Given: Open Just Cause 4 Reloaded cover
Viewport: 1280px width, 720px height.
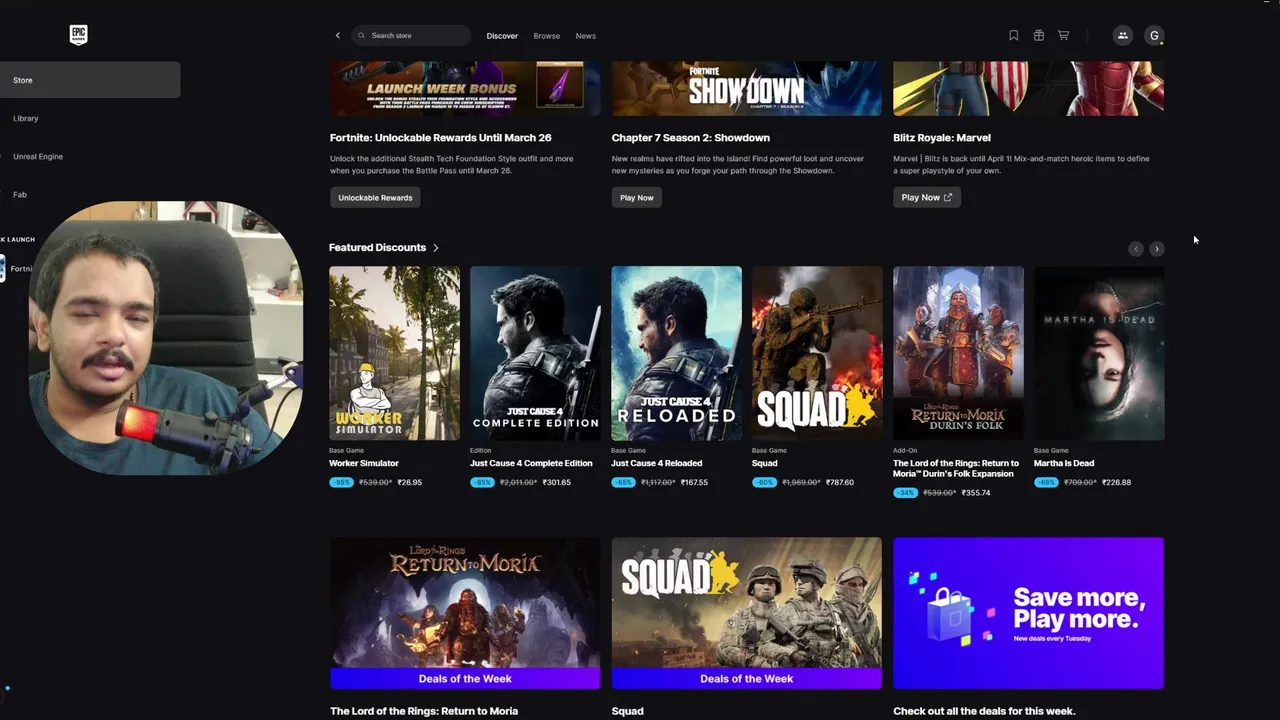Looking at the screenshot, I should [x=676, y=353].
